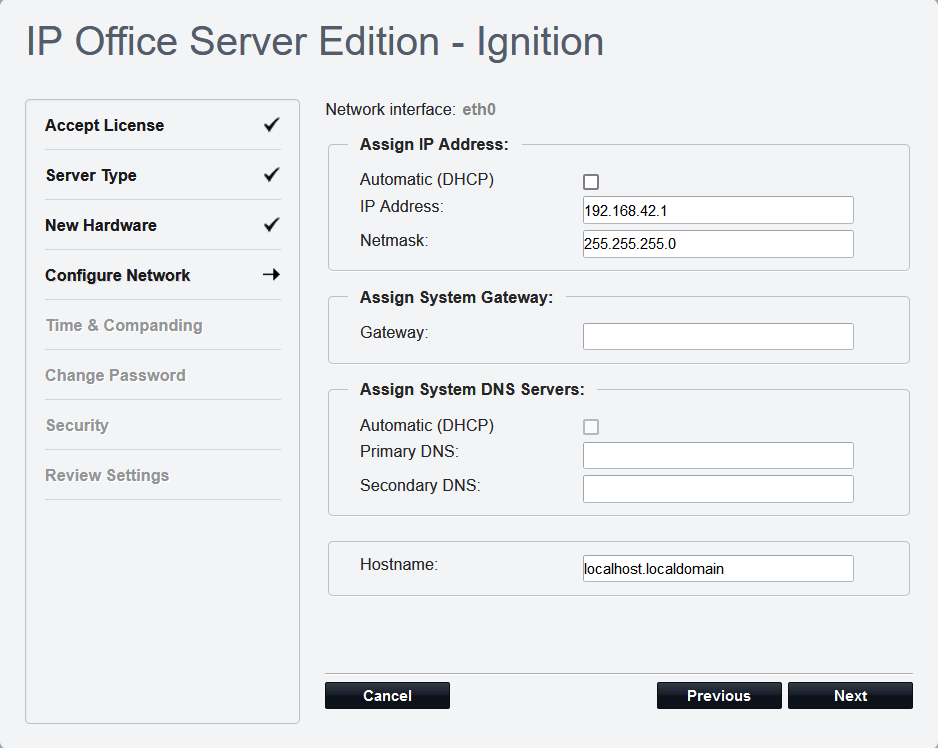Continue with the Next button
Screen dimensions: 938x748
click(x=850, y=695)
